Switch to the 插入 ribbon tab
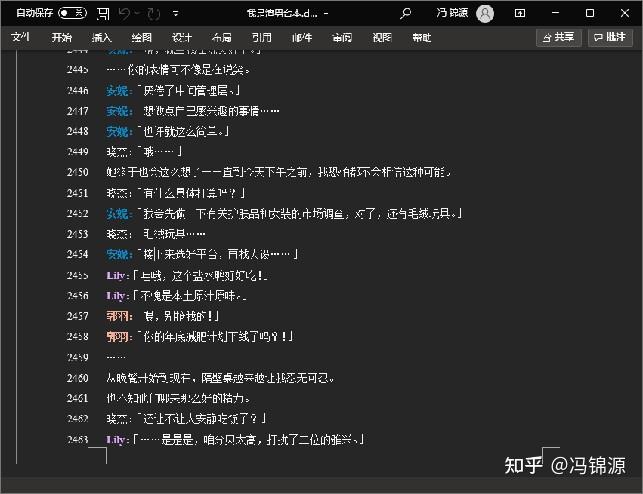This screenshot has height=494, width=643. [x=101, y=38]
